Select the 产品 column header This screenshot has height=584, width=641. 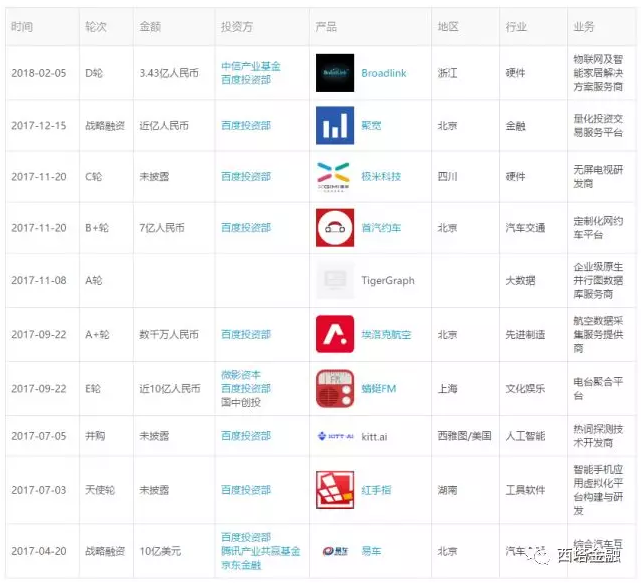[x=326, y=27]
